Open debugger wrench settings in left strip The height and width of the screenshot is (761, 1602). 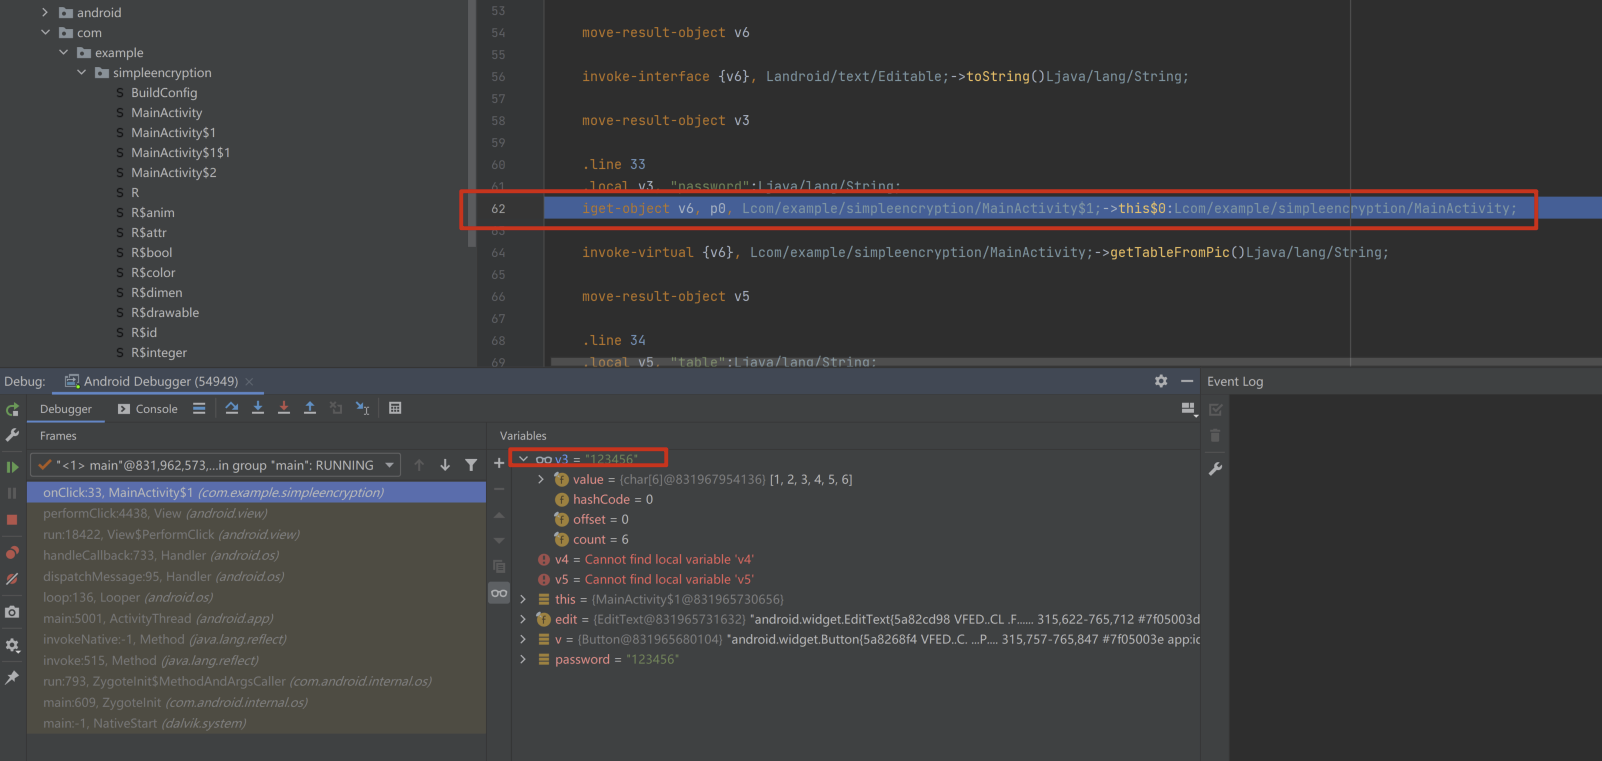[12, 435]
